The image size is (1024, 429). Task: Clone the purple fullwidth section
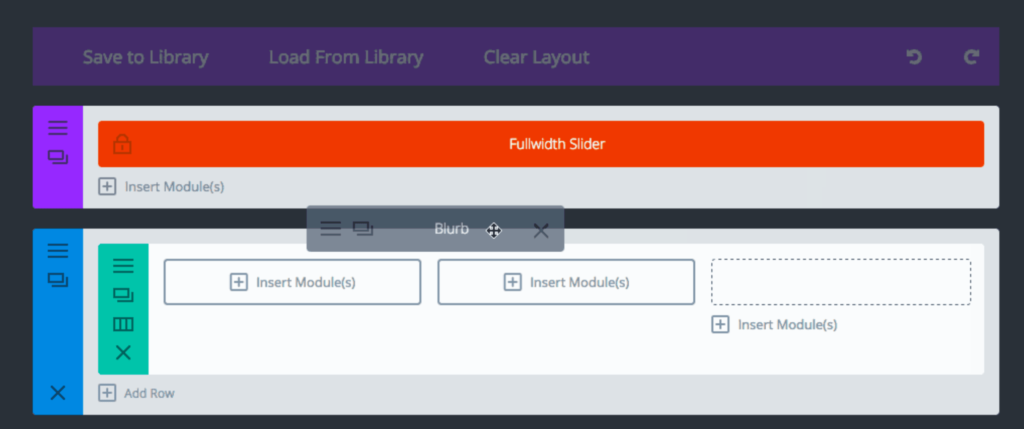[x=57, y=157]
